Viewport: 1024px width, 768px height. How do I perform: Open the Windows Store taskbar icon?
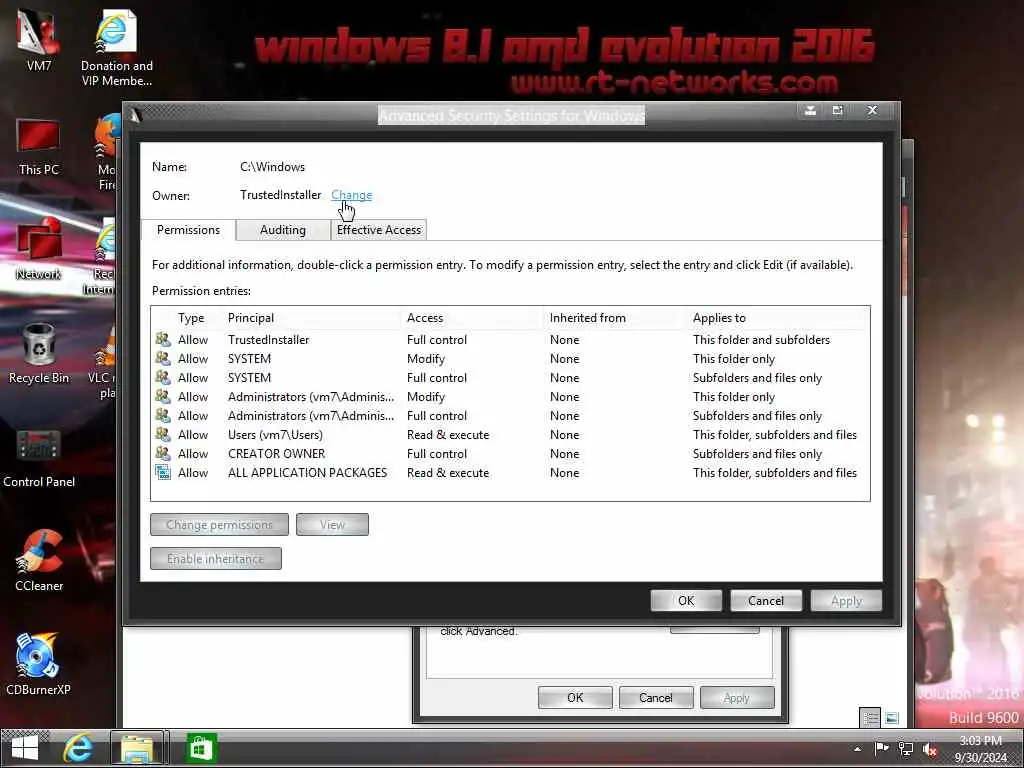coord(200,748)
